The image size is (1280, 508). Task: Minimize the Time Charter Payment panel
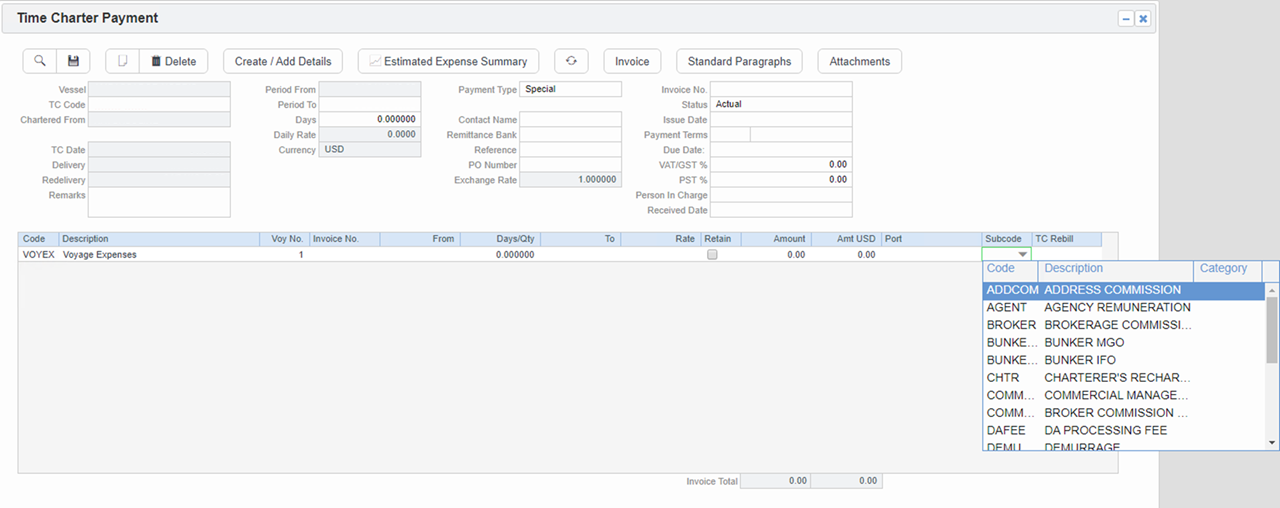1126,18
